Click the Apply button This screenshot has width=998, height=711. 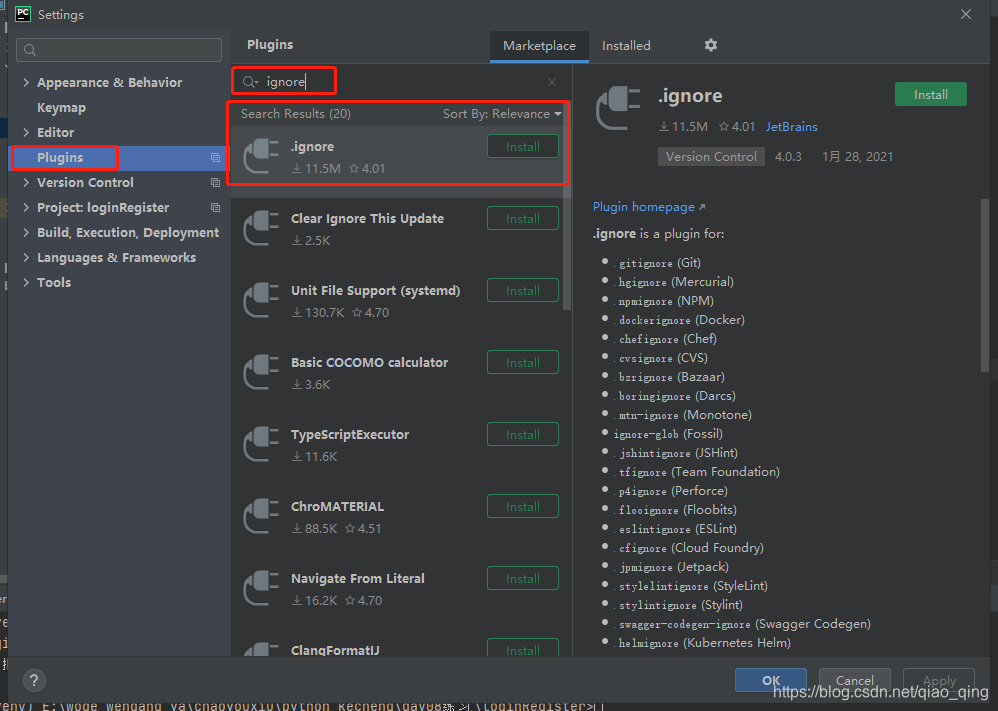[939, 680]
